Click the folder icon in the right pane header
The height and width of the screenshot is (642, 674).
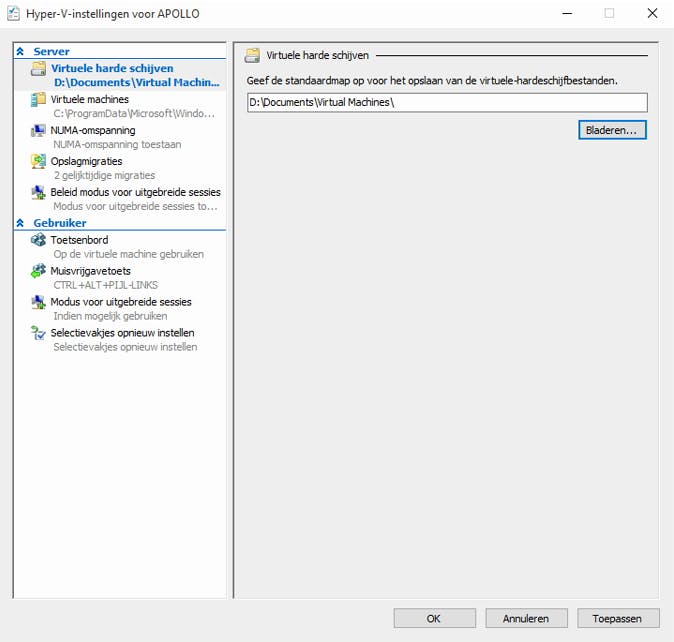(x=252, y=55)
